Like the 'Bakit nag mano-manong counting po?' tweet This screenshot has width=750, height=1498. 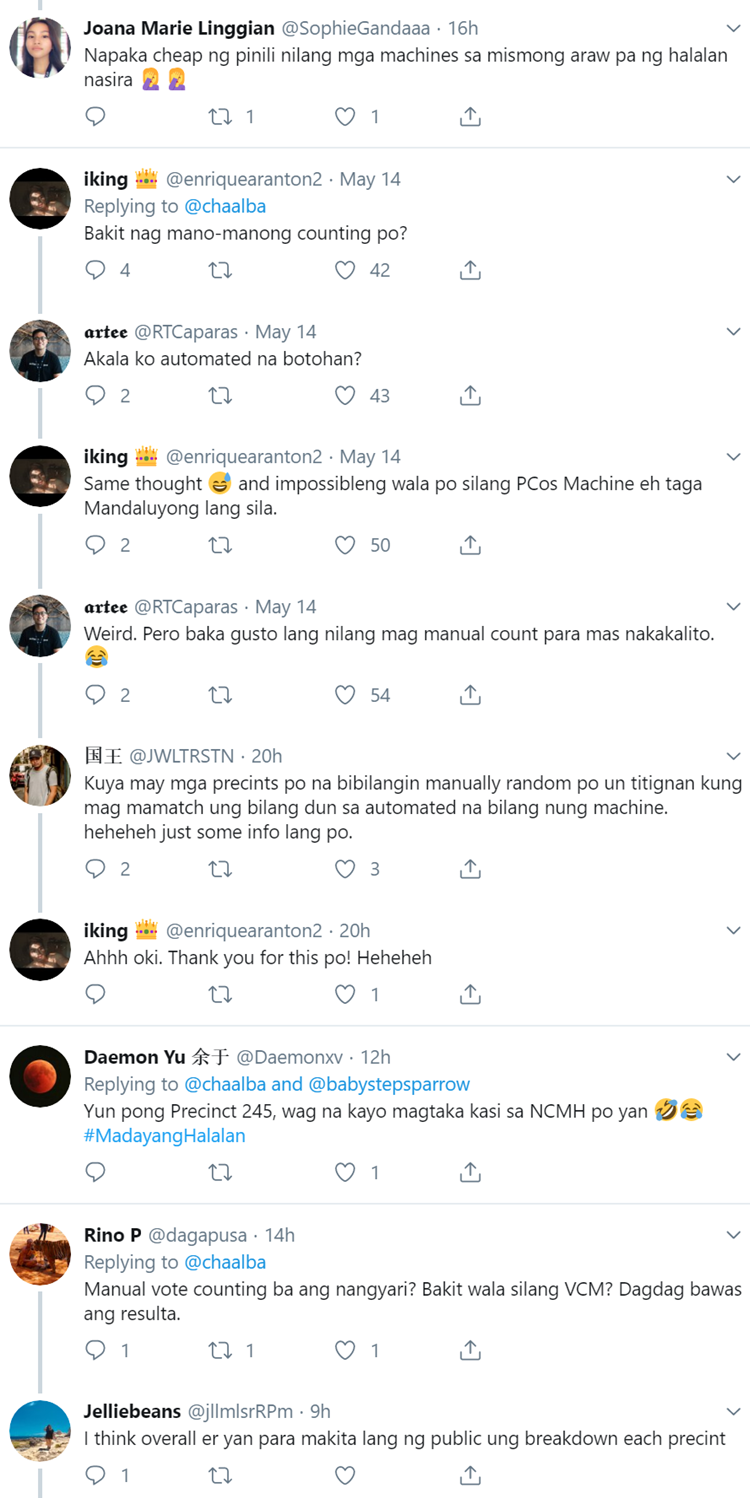click(345, 270)
